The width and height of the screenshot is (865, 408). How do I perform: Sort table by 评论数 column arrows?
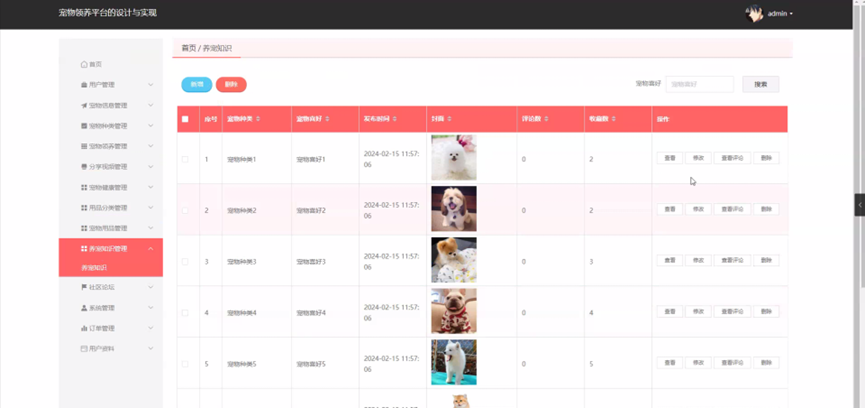click(x=546, y=119)
